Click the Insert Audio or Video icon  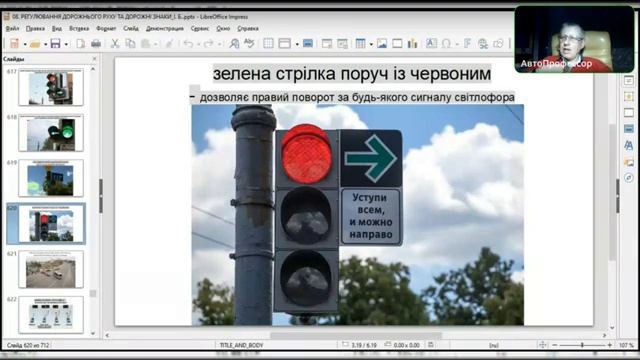click(x=397, y=43)
